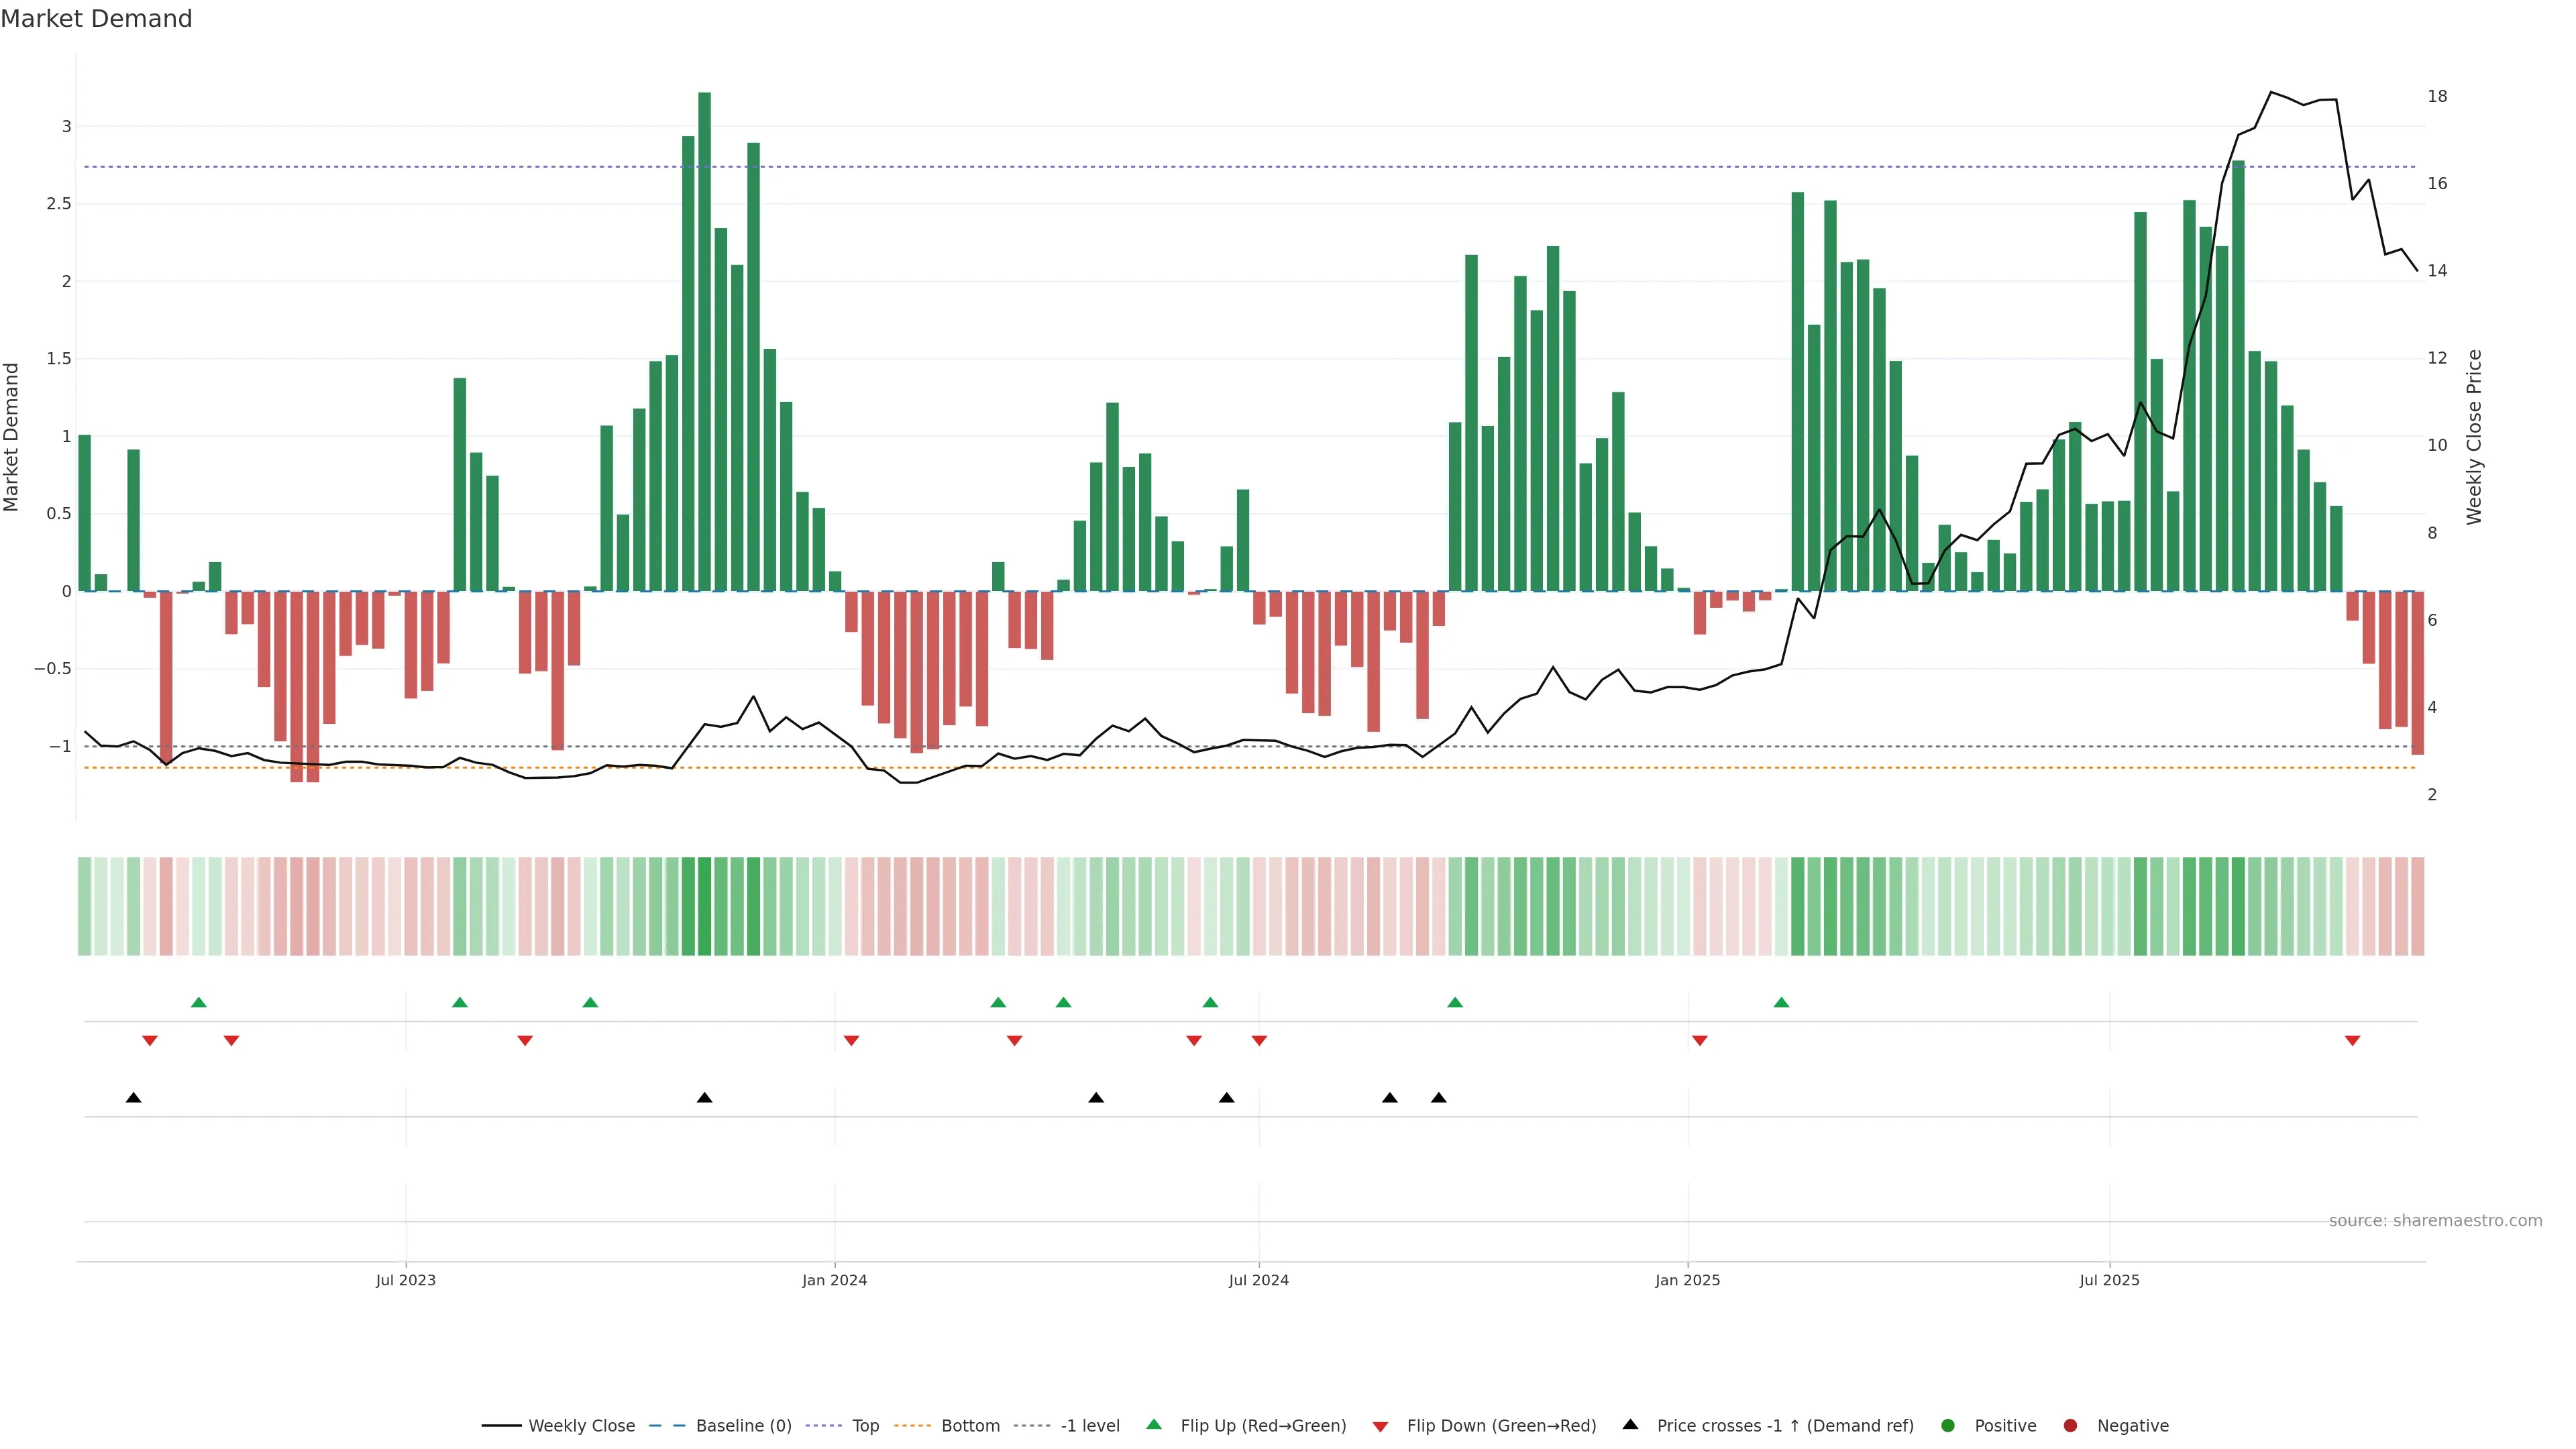
Task: Click the red Negative legend dot
Action: 2070,1425
